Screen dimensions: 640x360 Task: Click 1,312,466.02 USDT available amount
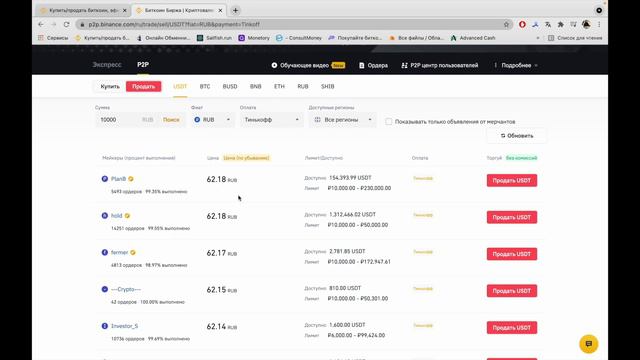tap(352, 214)
